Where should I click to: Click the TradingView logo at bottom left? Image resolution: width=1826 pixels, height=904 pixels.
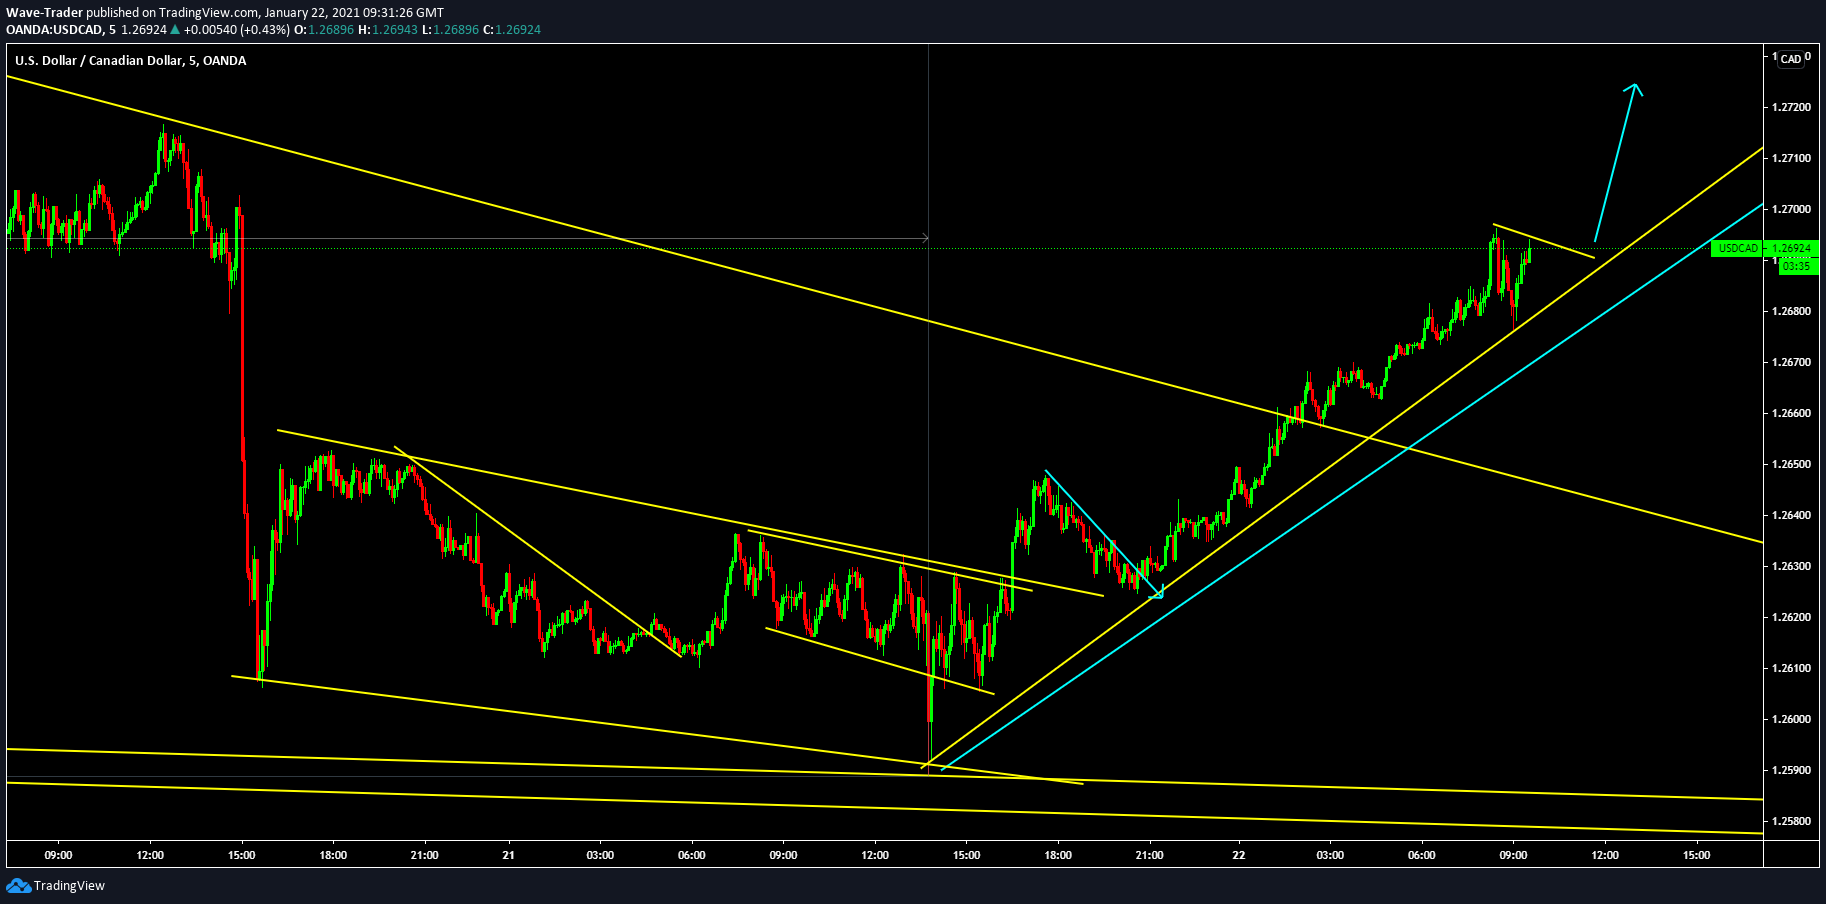click(55, 885)
